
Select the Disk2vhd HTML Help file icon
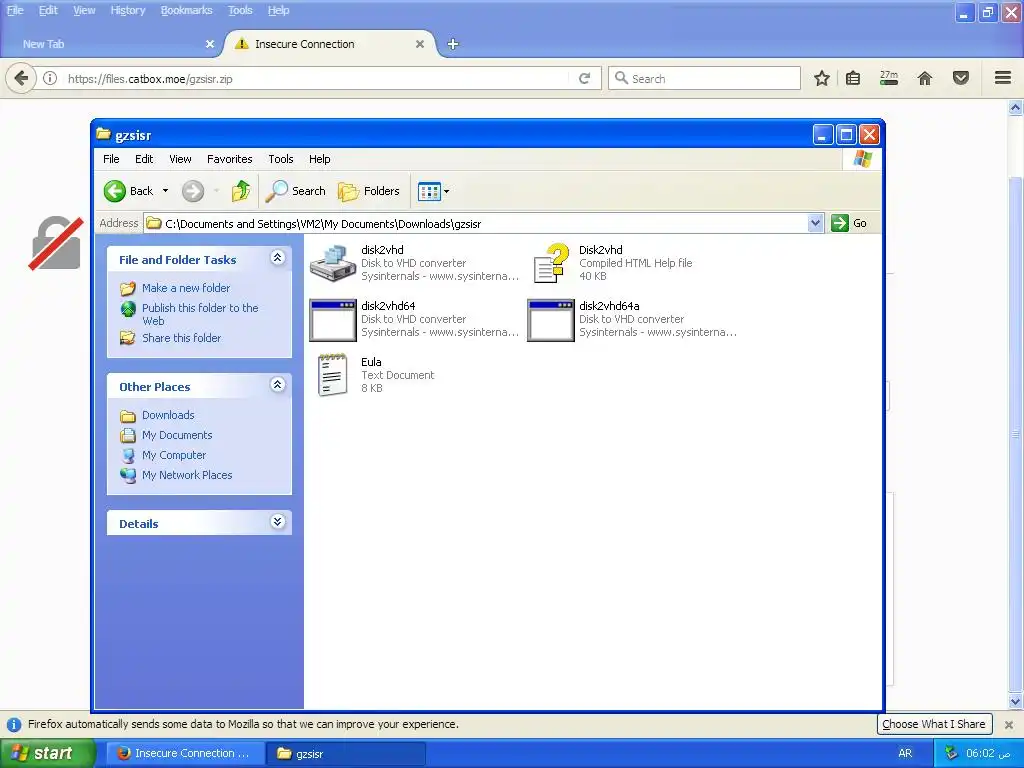point(551,263)
